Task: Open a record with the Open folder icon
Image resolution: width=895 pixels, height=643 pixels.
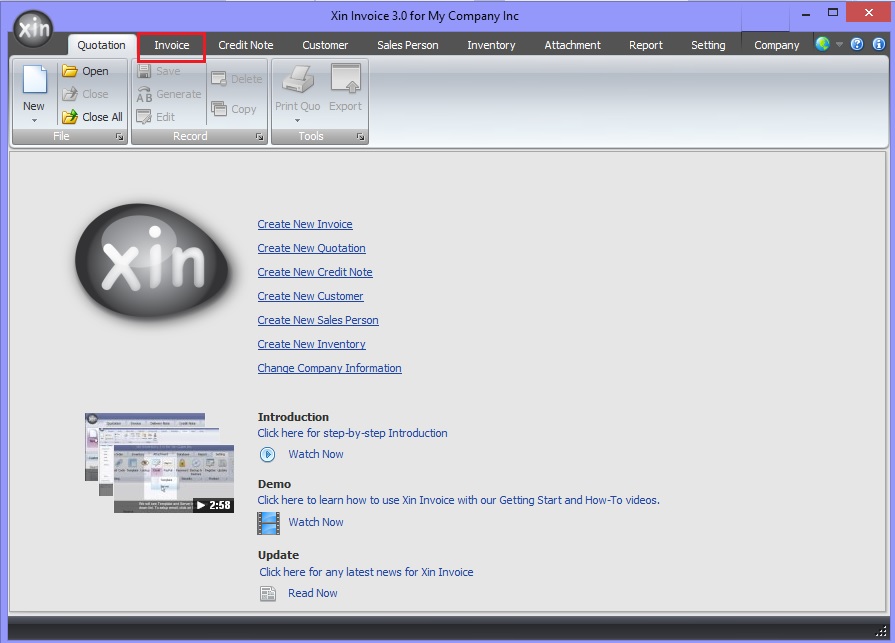Action: (70, 71)
